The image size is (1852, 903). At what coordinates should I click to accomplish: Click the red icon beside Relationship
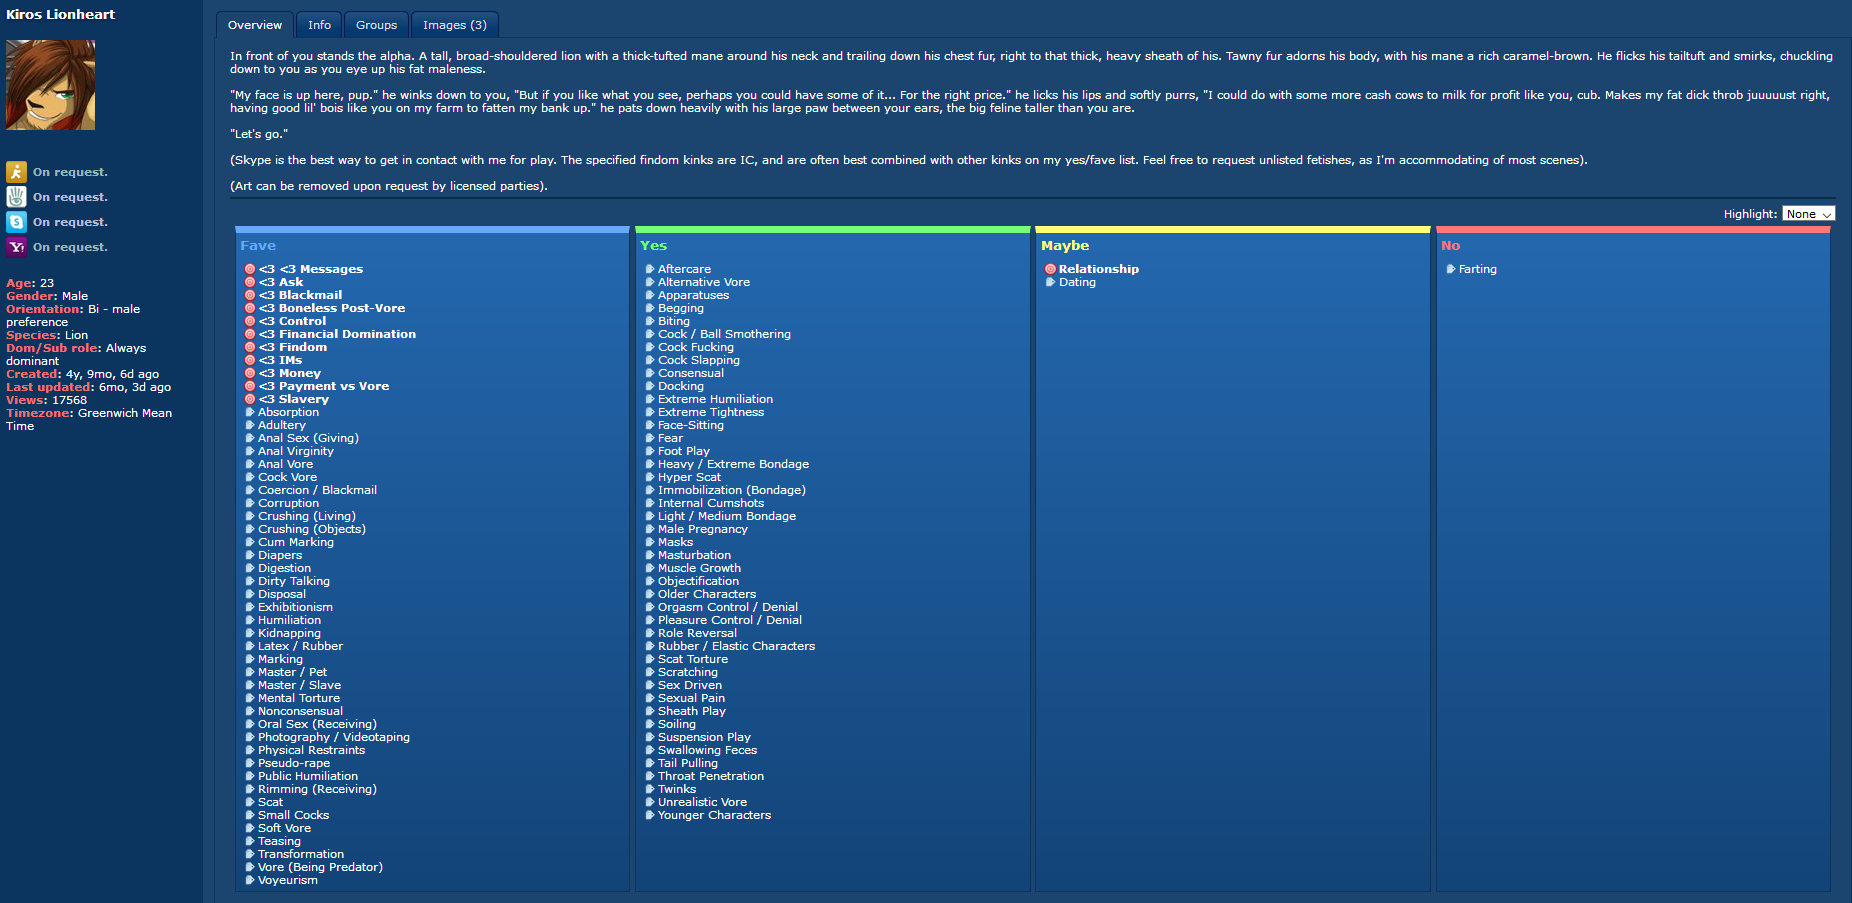[x=1051, y=269]
